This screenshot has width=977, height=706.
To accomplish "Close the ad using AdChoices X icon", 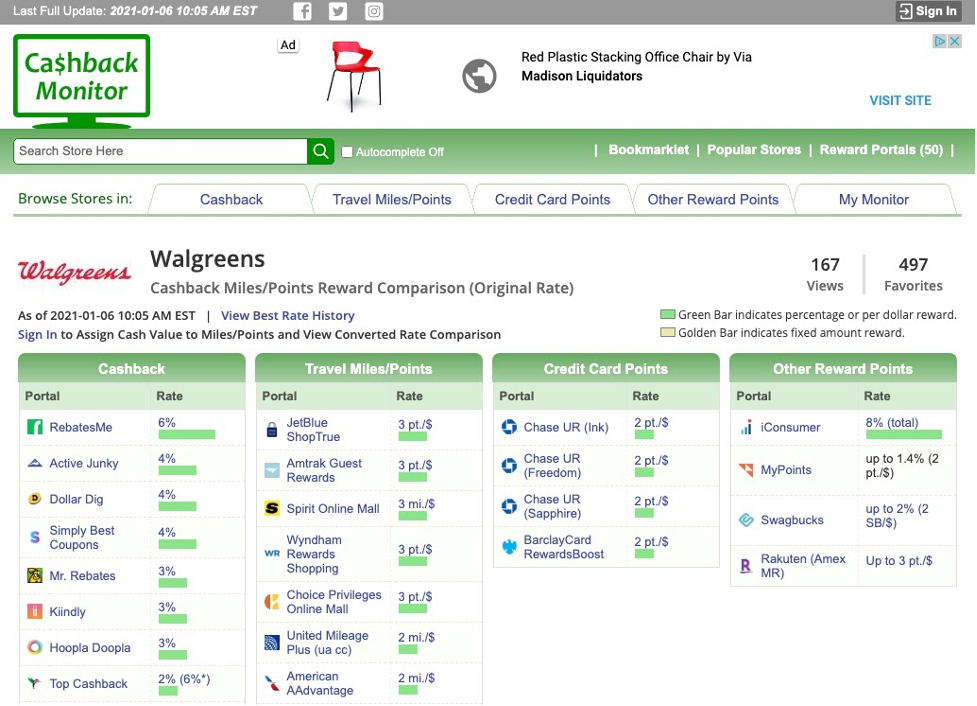I will [x=954, y=41].
